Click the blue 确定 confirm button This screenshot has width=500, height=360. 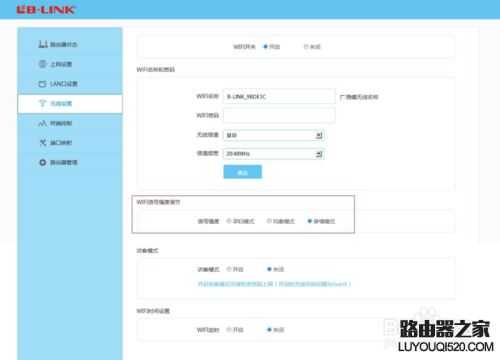[242, 172]
